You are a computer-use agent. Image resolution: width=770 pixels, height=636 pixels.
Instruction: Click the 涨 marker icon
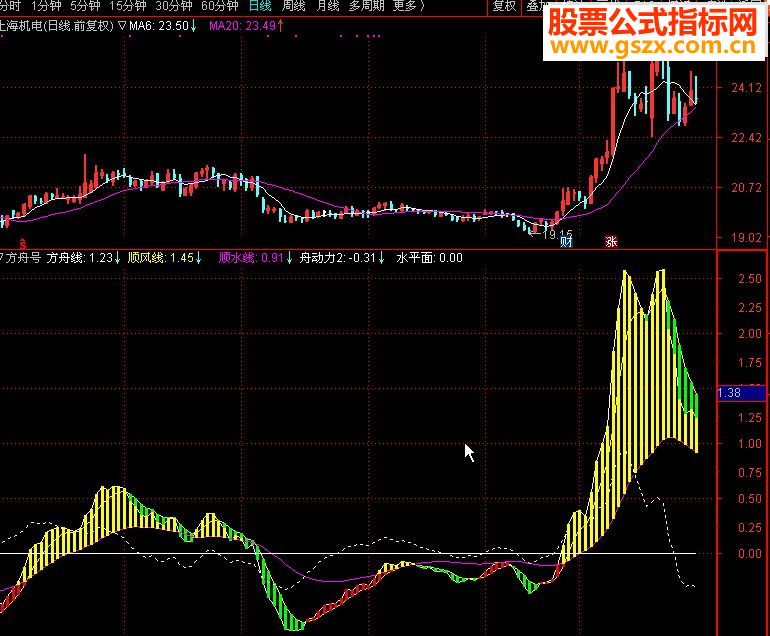611,242
